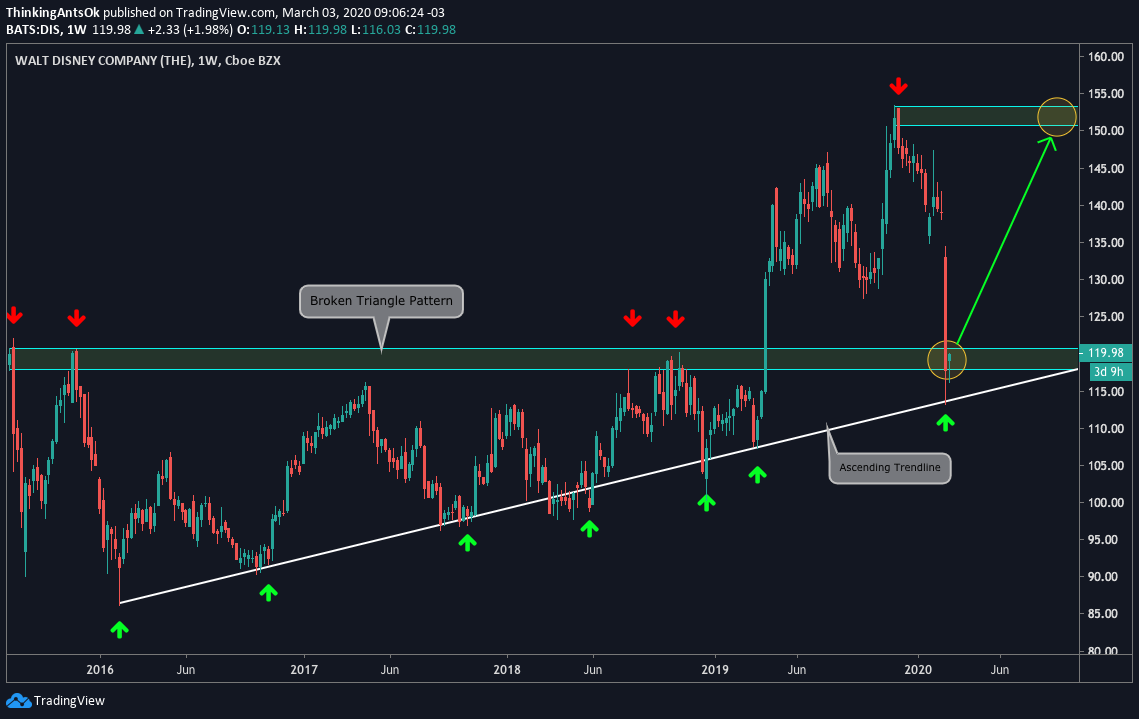Select the O:119.13 open value
The width and height of the screenshot is (1139, 719).
click(263, 30)
